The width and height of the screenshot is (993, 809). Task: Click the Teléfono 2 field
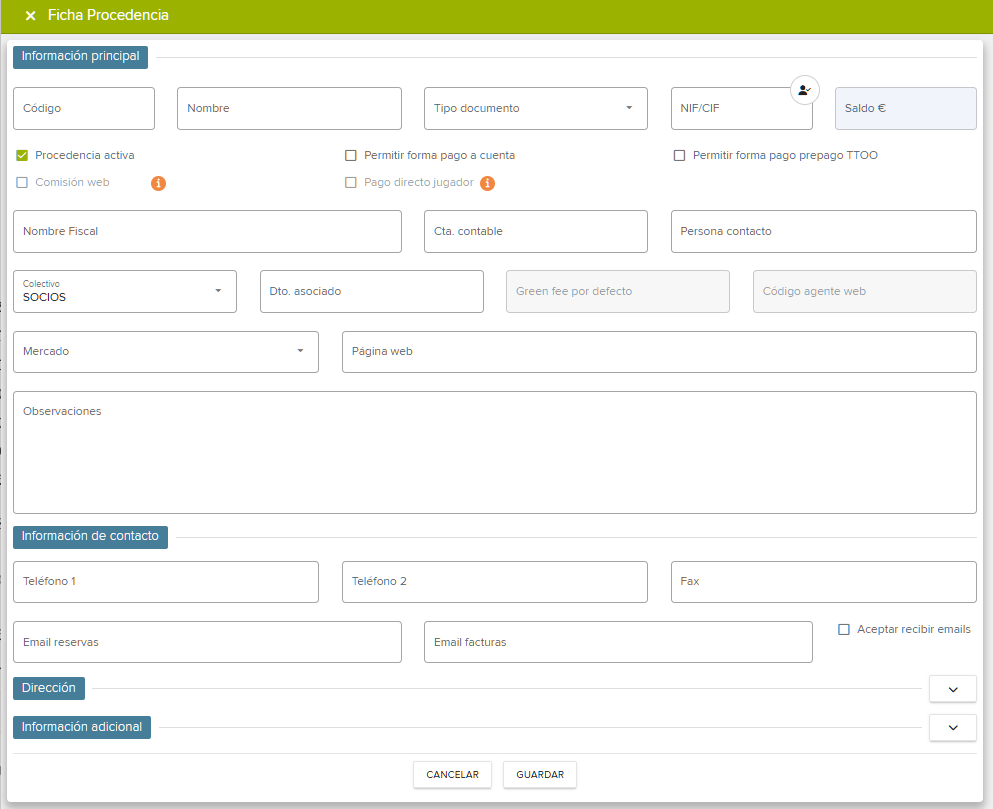pos(495,582)
